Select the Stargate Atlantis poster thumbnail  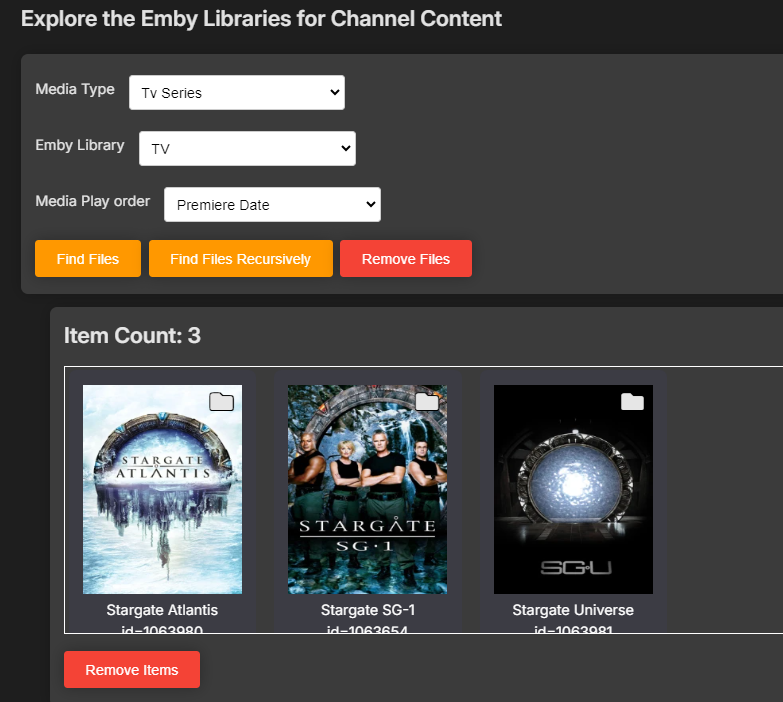[x=162, y=489]
